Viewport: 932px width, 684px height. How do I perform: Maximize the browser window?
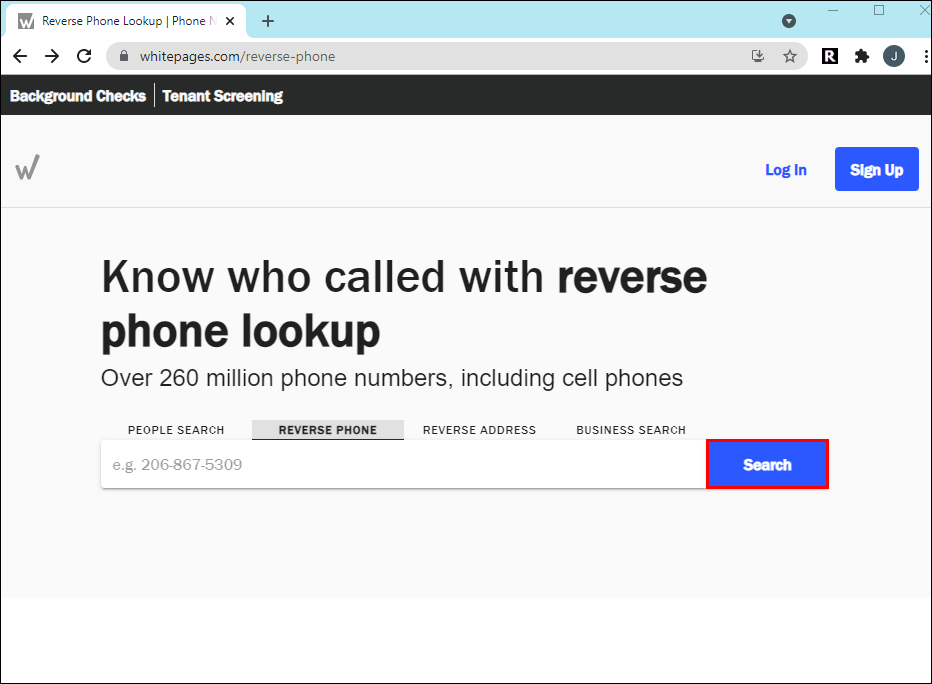pos(879,11)
